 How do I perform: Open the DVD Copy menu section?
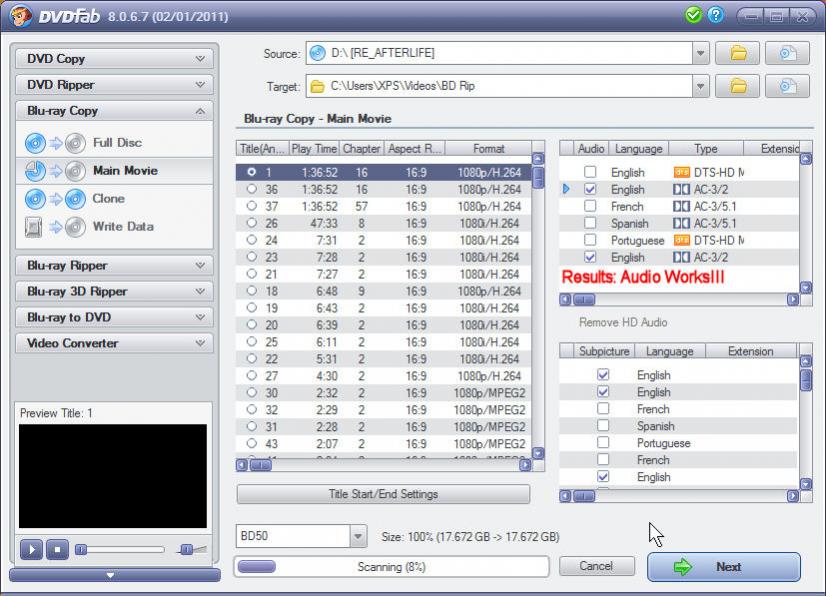tap(114, 59)
